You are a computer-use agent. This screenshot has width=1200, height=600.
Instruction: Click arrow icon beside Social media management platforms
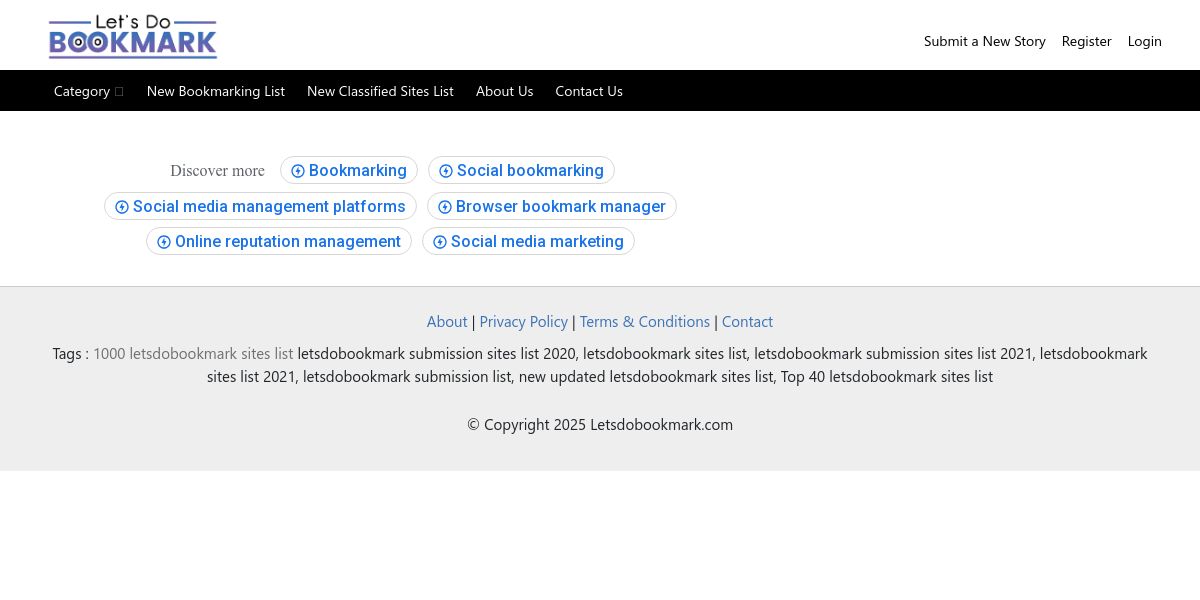pyautogui.click(x=122, y=207)
